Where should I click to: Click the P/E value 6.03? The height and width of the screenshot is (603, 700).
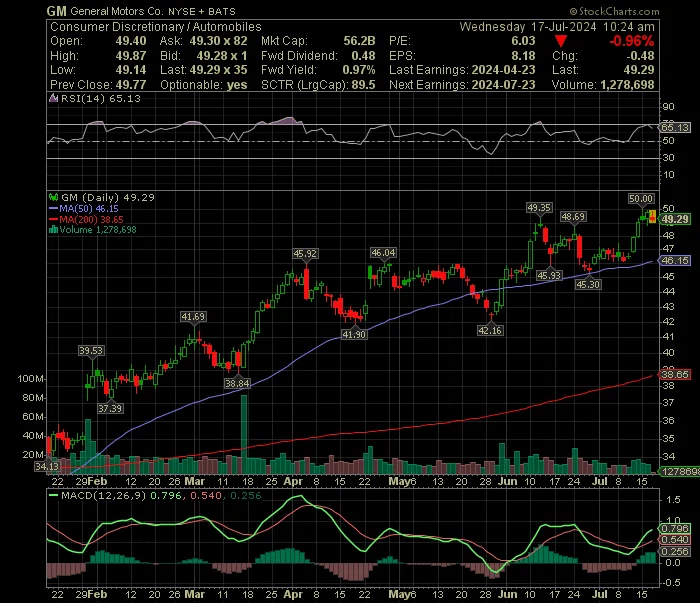pos(523,41)
